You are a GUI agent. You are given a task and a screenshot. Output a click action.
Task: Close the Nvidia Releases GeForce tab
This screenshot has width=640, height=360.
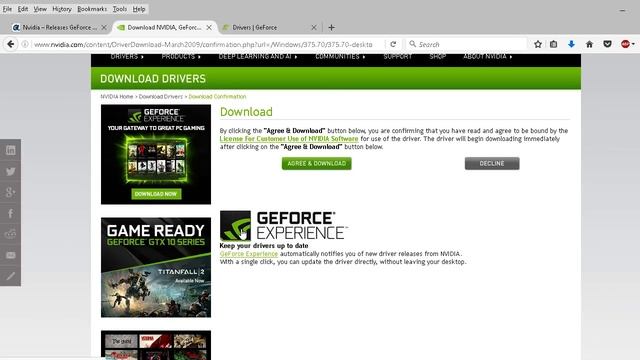point(104,27)
